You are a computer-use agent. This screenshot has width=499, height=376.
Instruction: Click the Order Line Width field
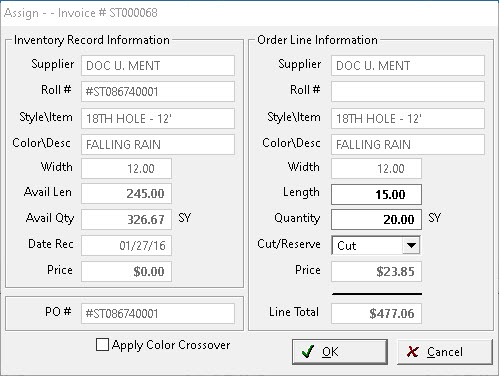coord(376,168)
